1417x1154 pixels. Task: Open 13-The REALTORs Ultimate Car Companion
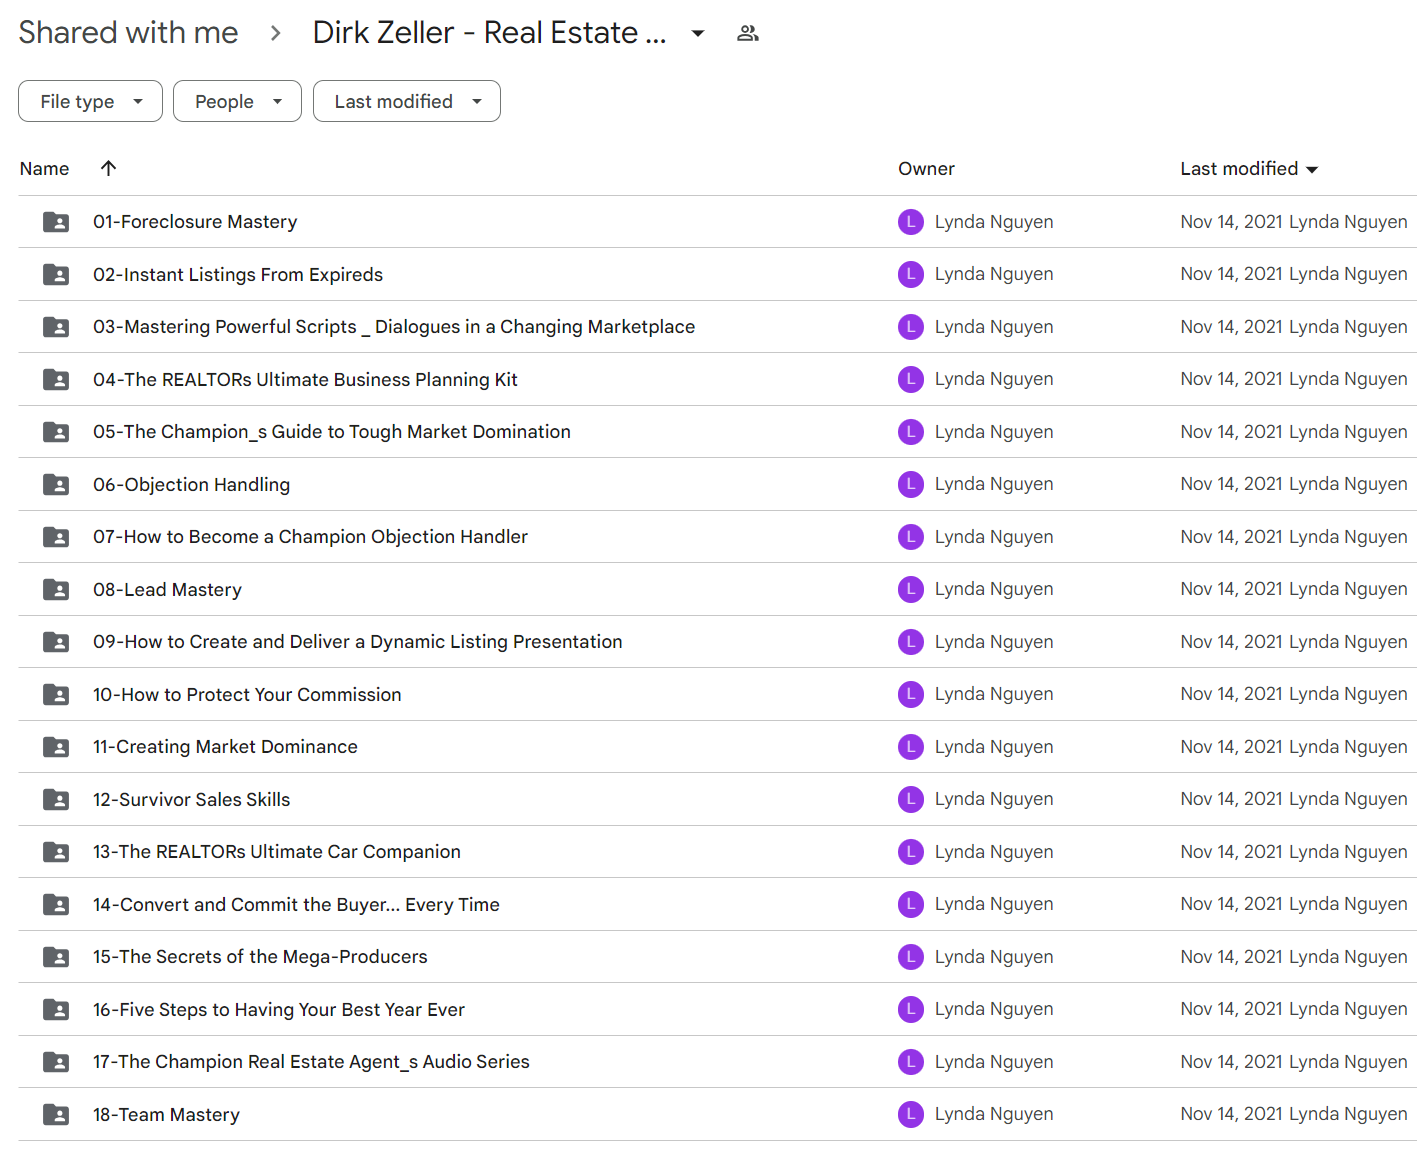(x=277, y=852)
